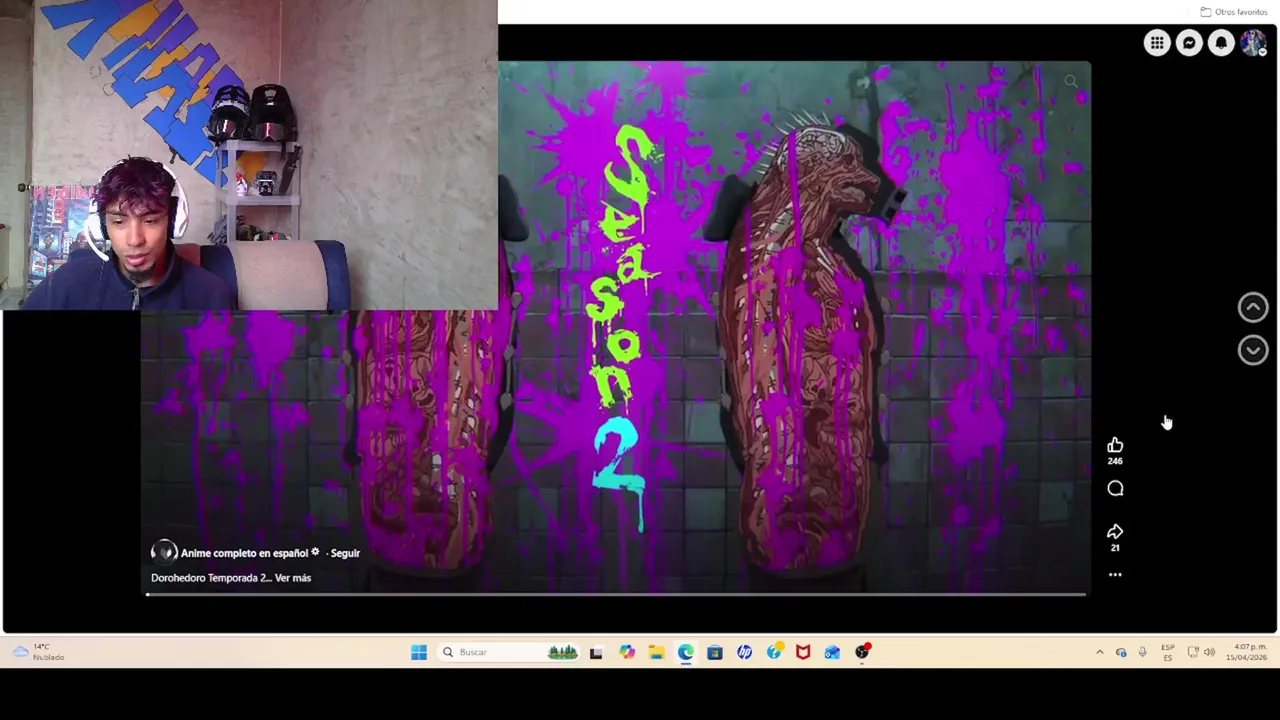Open Messenger chats icon
The height and width of the screenshot is (720, 1280).
[1189, 42]
